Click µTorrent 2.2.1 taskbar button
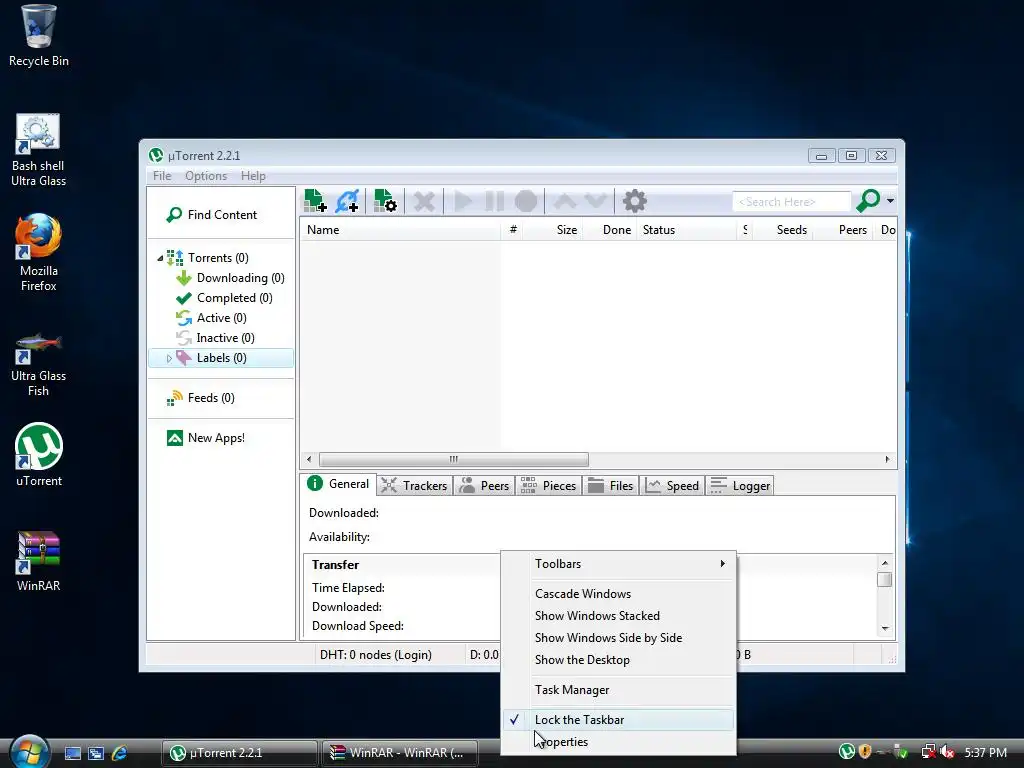The image size is (1024, 768). pos(240,753)
